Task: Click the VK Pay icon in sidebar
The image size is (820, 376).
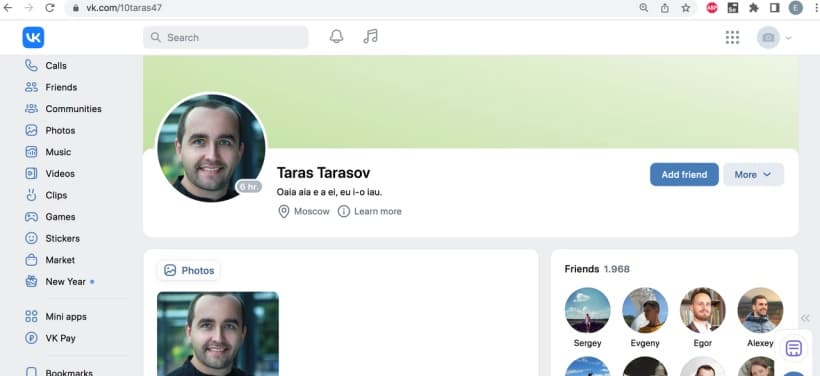Action: [31, 338]
